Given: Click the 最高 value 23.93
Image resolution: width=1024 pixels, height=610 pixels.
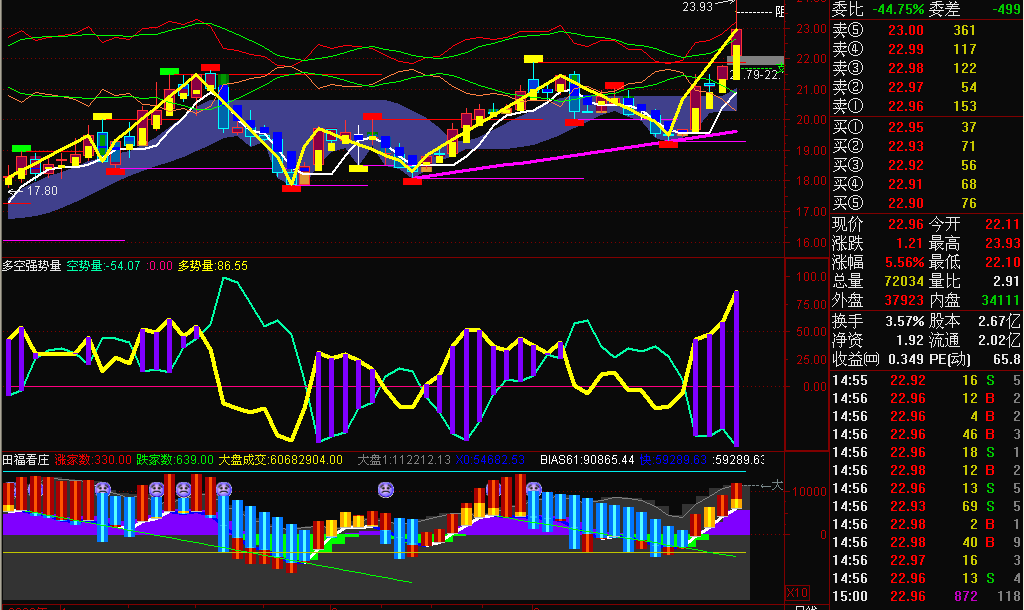Looking at the screenshot, I should click(x=1002, y=243).
